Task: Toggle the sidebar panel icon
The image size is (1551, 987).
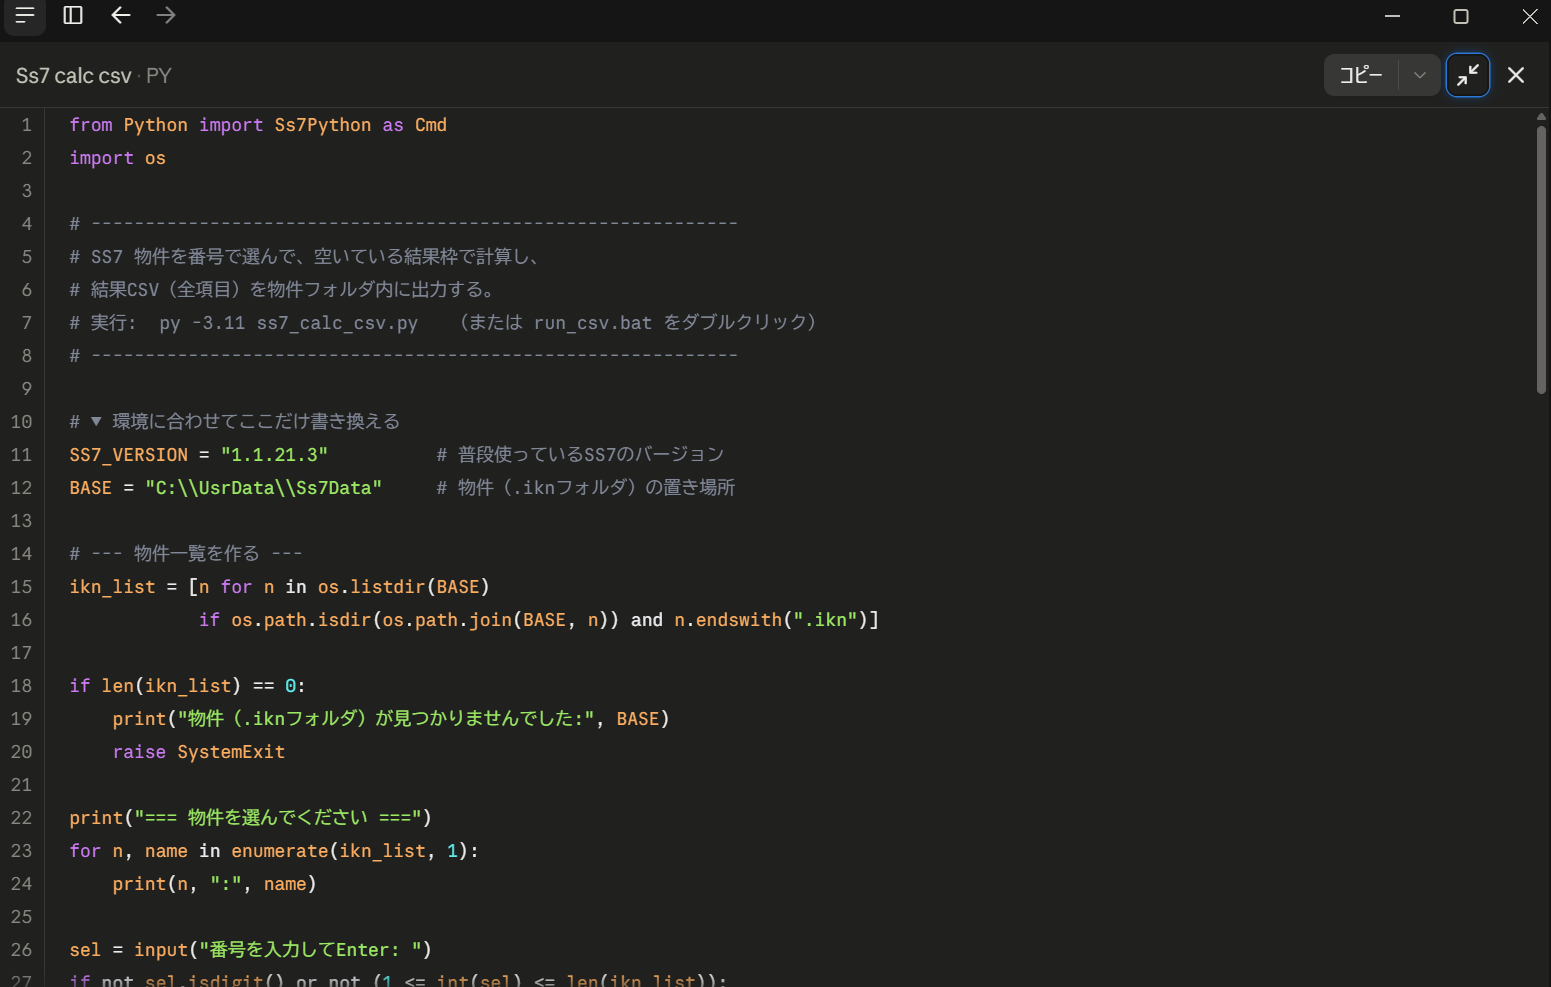Action: click(73, 15)
